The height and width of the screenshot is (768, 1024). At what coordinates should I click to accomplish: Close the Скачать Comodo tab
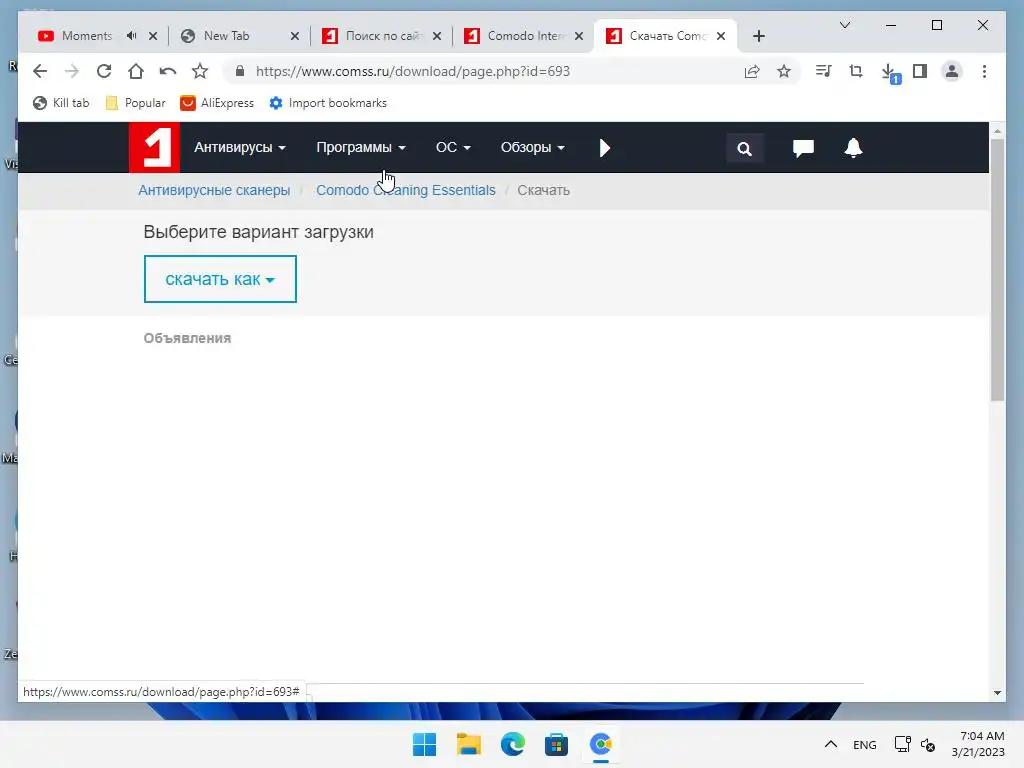tap(721, 36)
